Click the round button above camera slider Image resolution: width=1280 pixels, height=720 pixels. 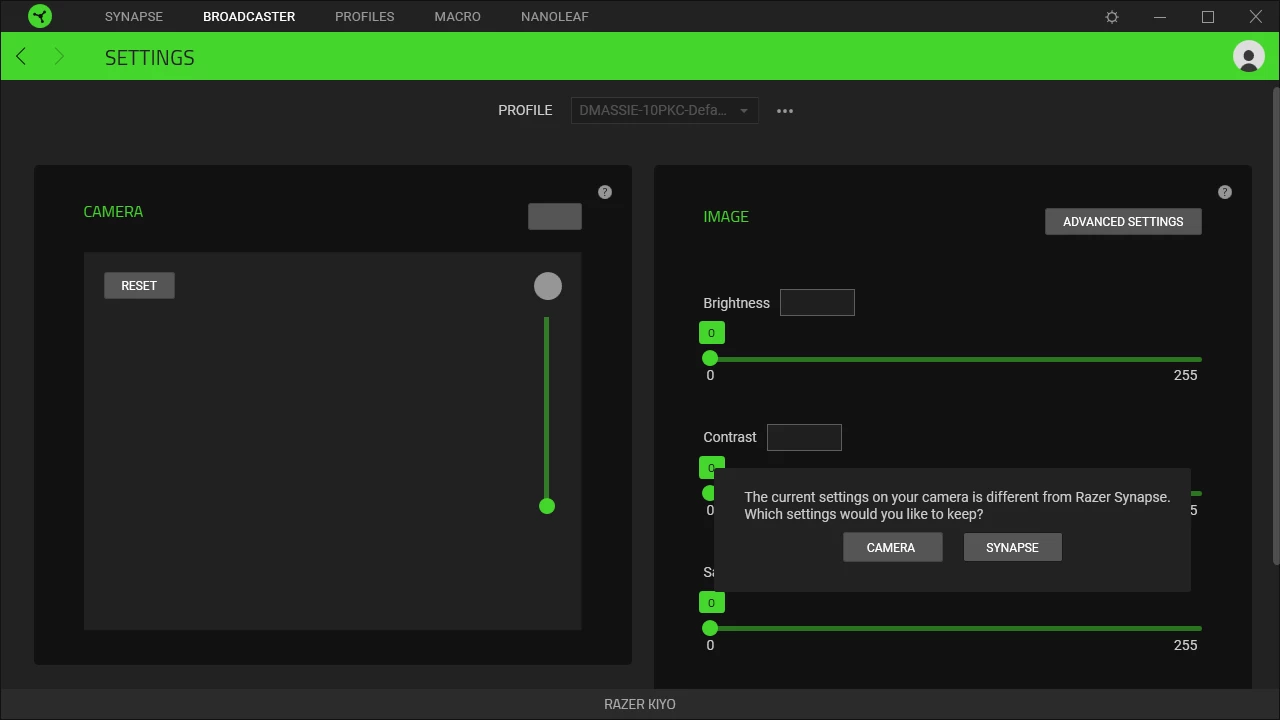pos(548,286)
